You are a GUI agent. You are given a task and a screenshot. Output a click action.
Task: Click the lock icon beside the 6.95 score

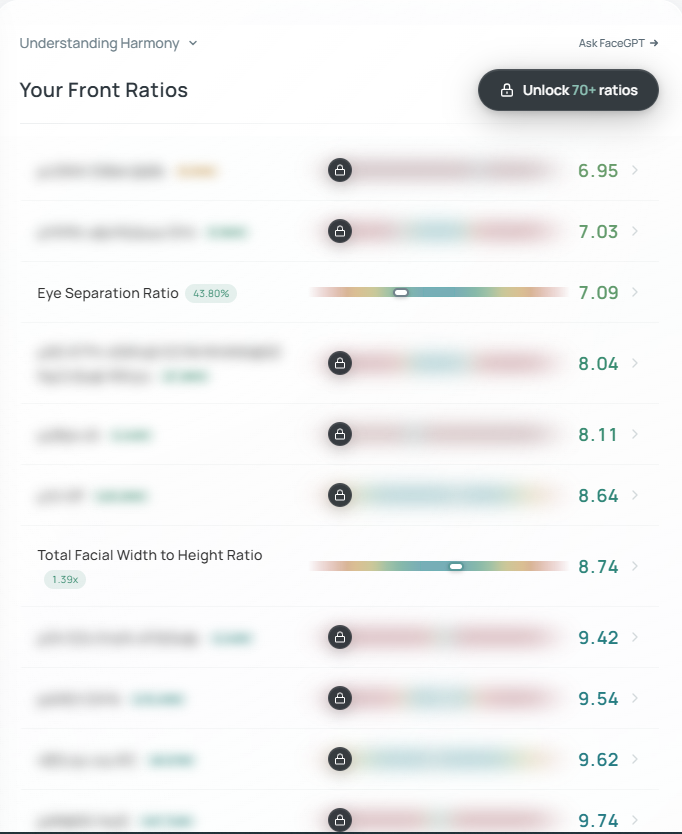click(340, 170)
